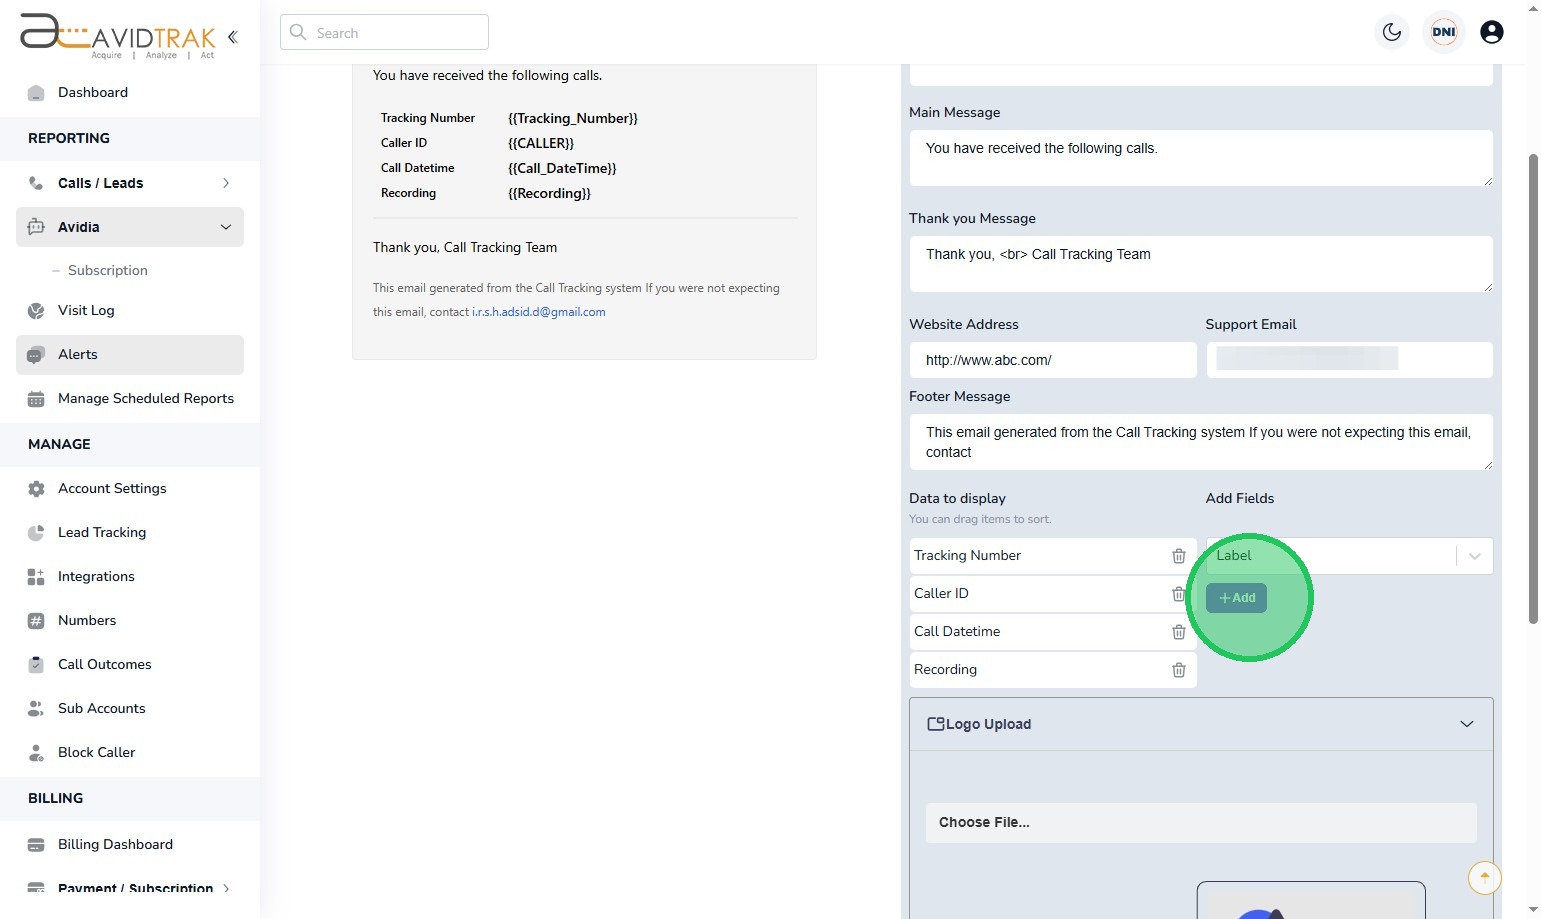The height and width of the screenshot is (919, 1541).
Task: Click the support email link in preview
Action: 538,312
